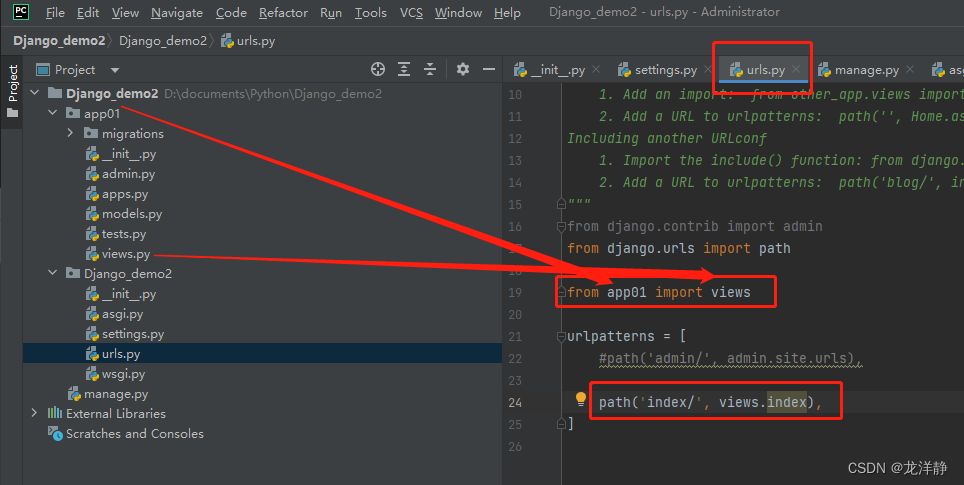Viewport: 964px width, 485px height.
Task: Click the Select Opened File target icon
Action: (377, 69)
